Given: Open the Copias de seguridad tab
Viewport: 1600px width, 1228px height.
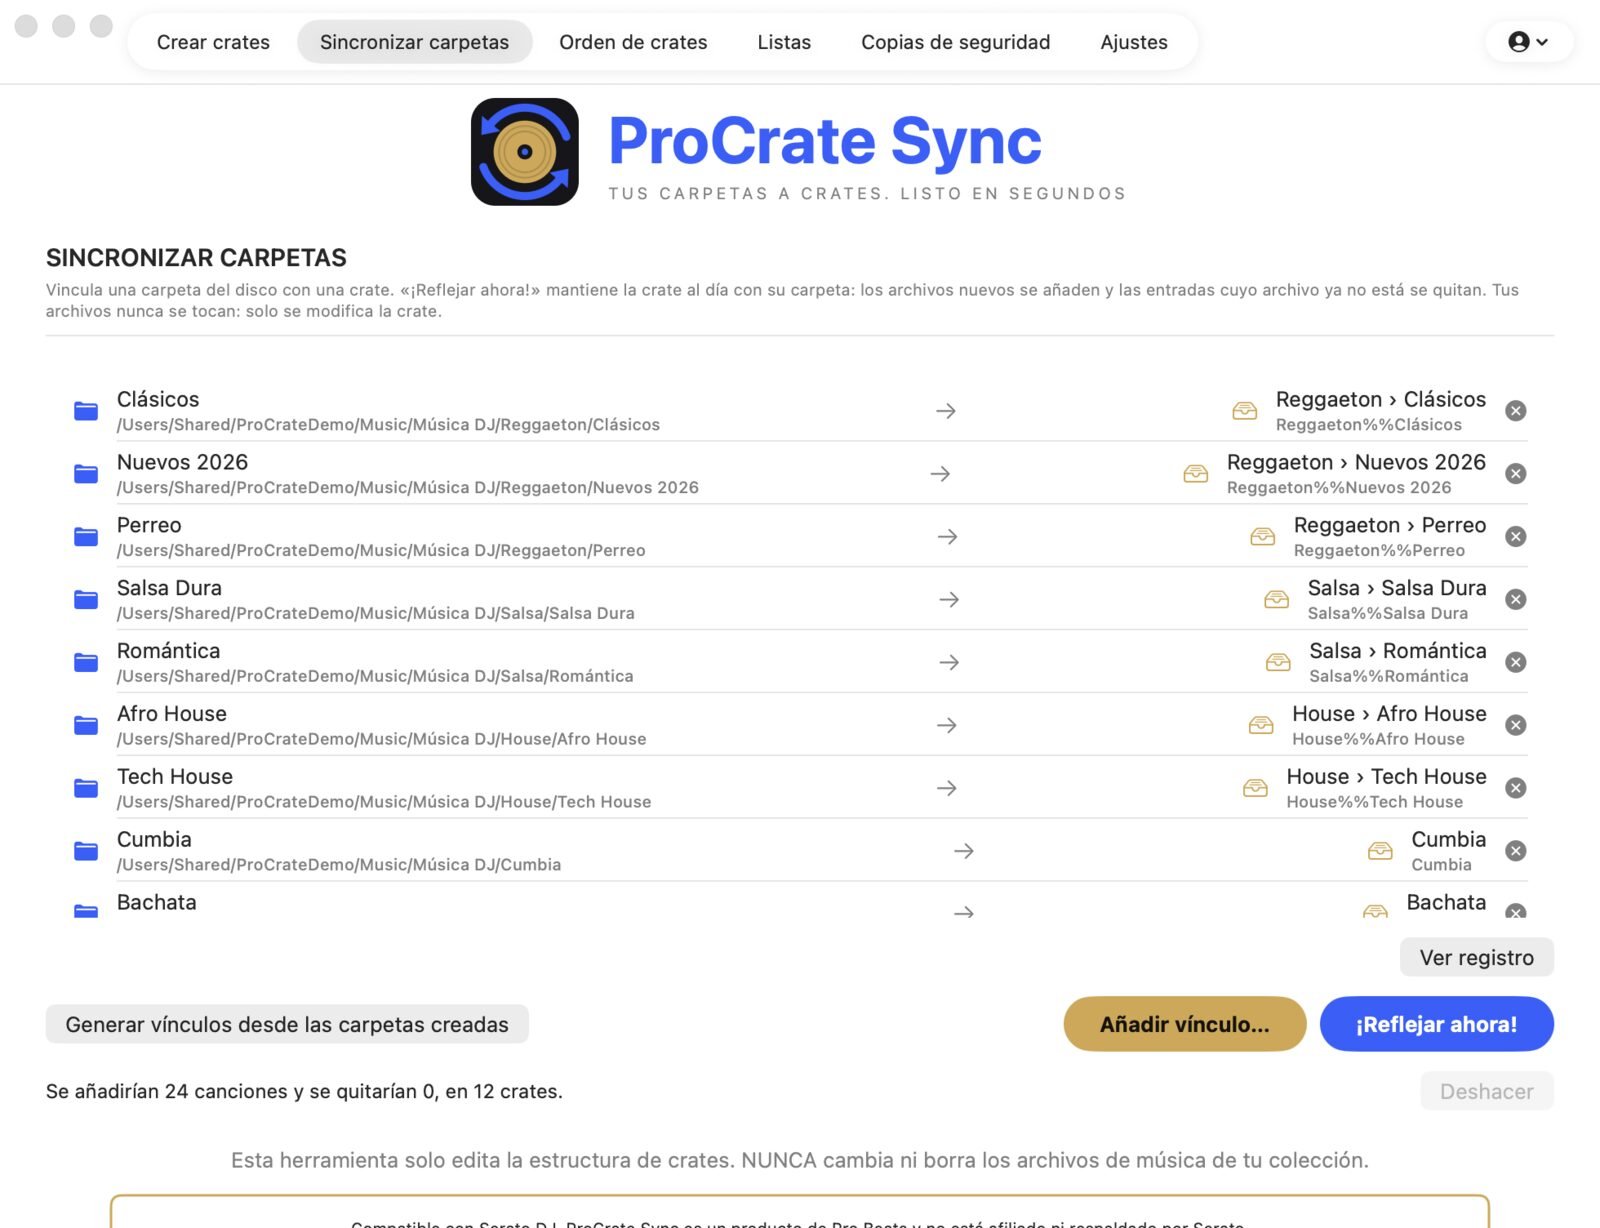Looking at the screenshot, I should click(x=955, y=42).
